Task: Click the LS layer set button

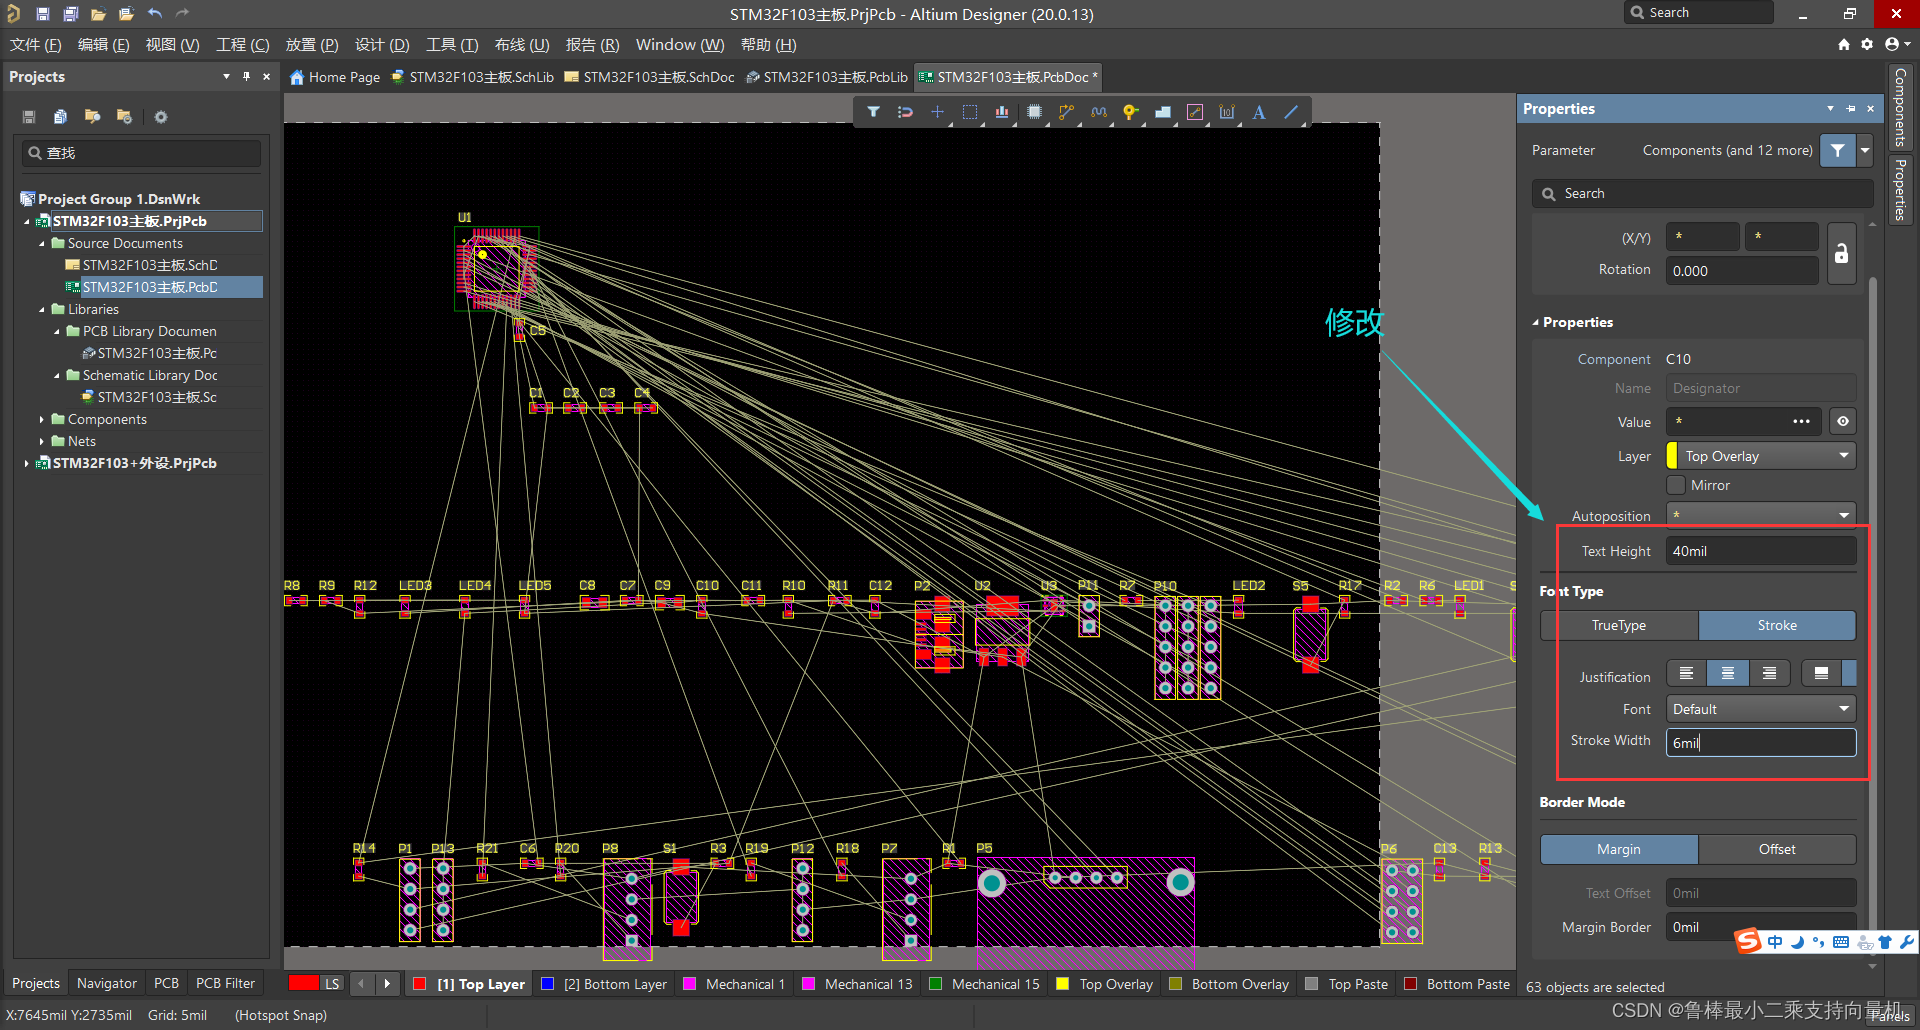Action: click(332, 984)
